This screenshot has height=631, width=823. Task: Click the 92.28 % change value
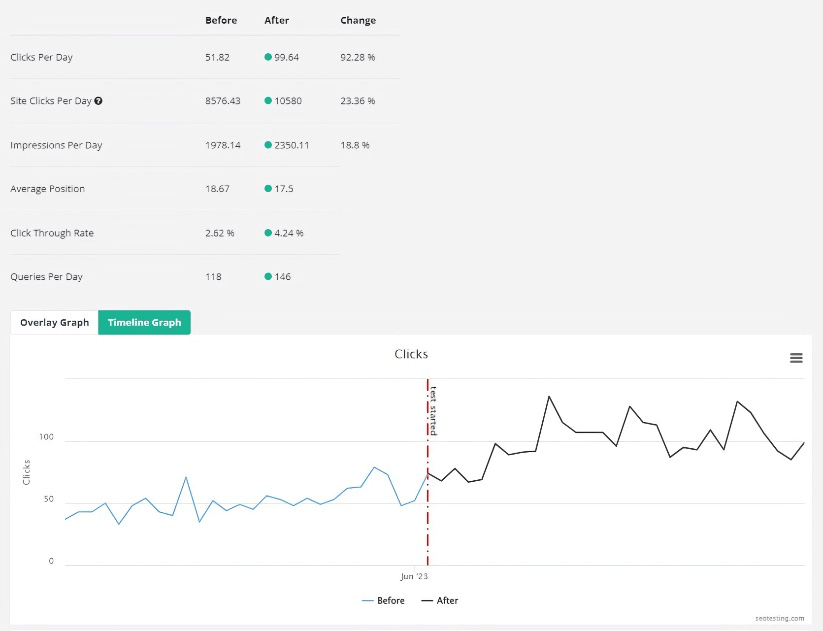pos(358,57)
